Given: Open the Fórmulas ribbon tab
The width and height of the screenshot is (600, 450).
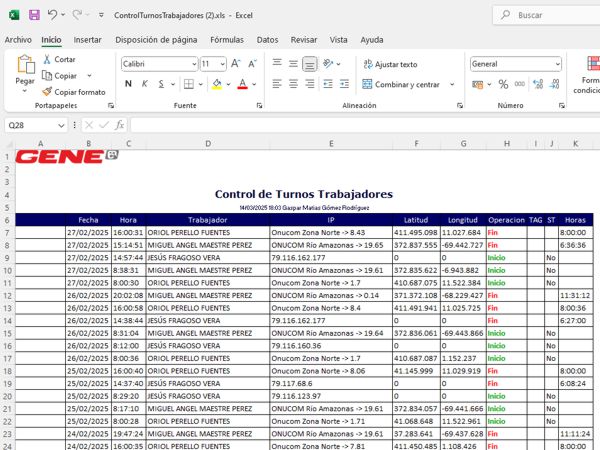Looking at the screenshot, I should click(x=227, y=40).
